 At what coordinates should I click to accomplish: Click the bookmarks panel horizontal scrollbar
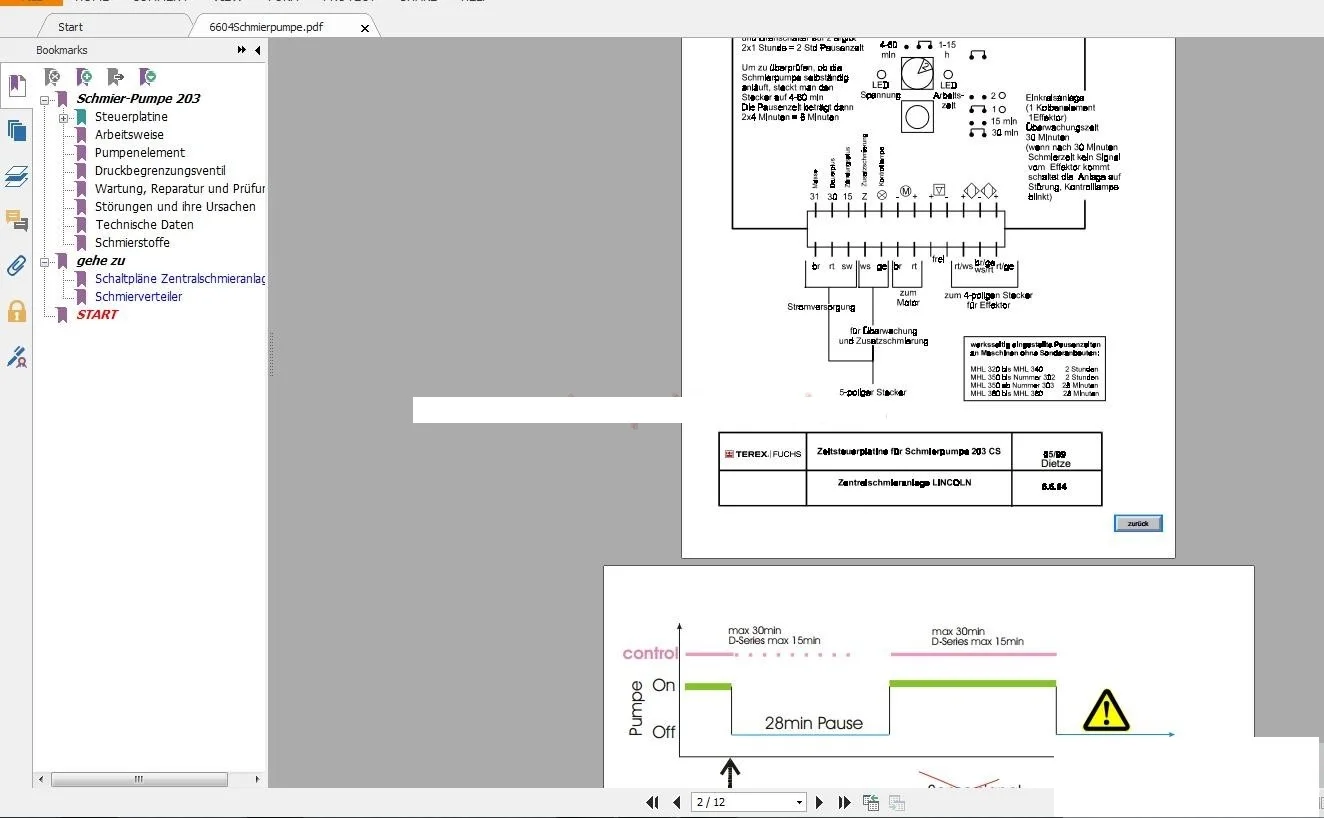tap(139, 779)
